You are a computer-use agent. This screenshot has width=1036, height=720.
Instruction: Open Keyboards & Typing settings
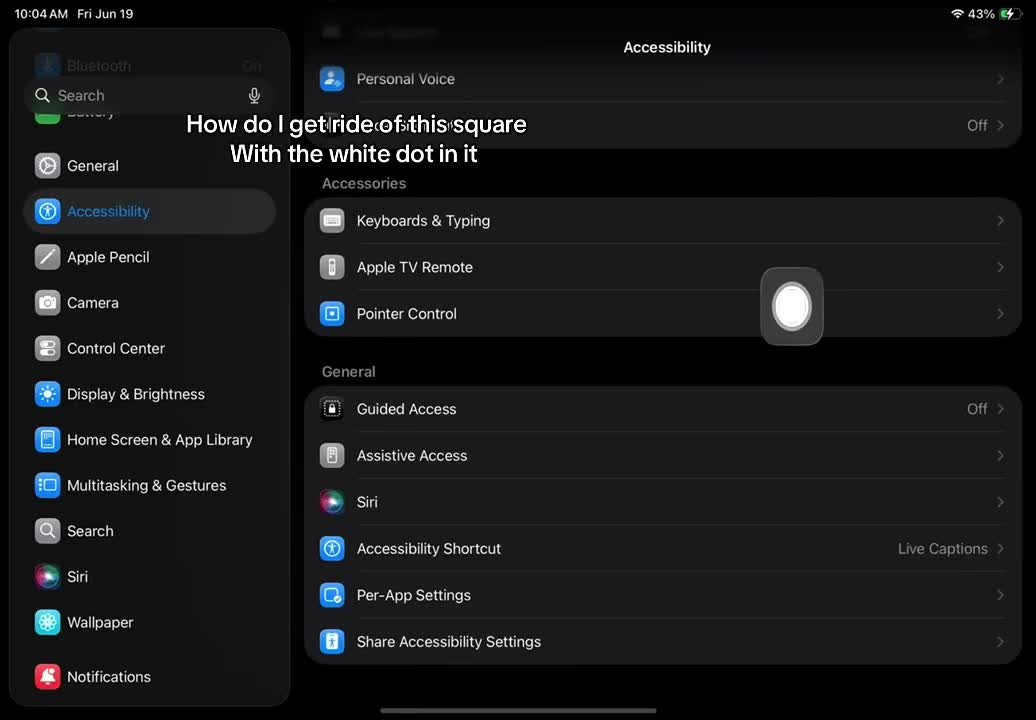(663, 221)
